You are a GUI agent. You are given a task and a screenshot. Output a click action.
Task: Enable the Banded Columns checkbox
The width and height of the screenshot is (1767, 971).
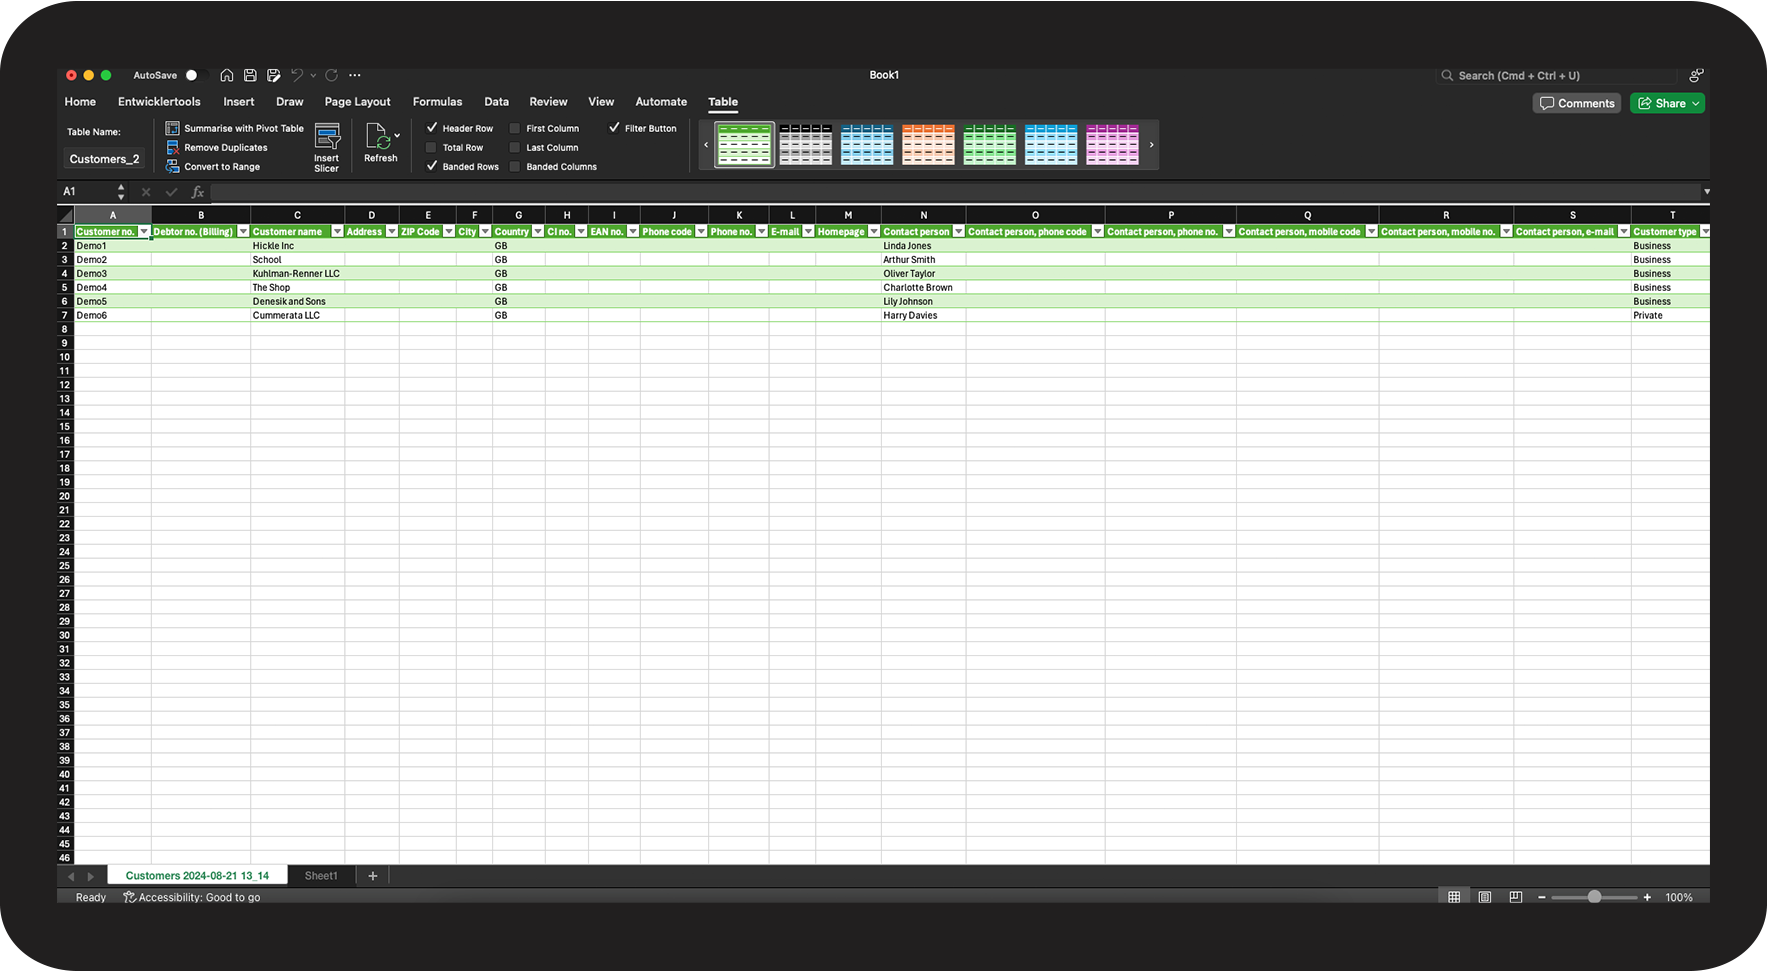(x=515, y=166)
